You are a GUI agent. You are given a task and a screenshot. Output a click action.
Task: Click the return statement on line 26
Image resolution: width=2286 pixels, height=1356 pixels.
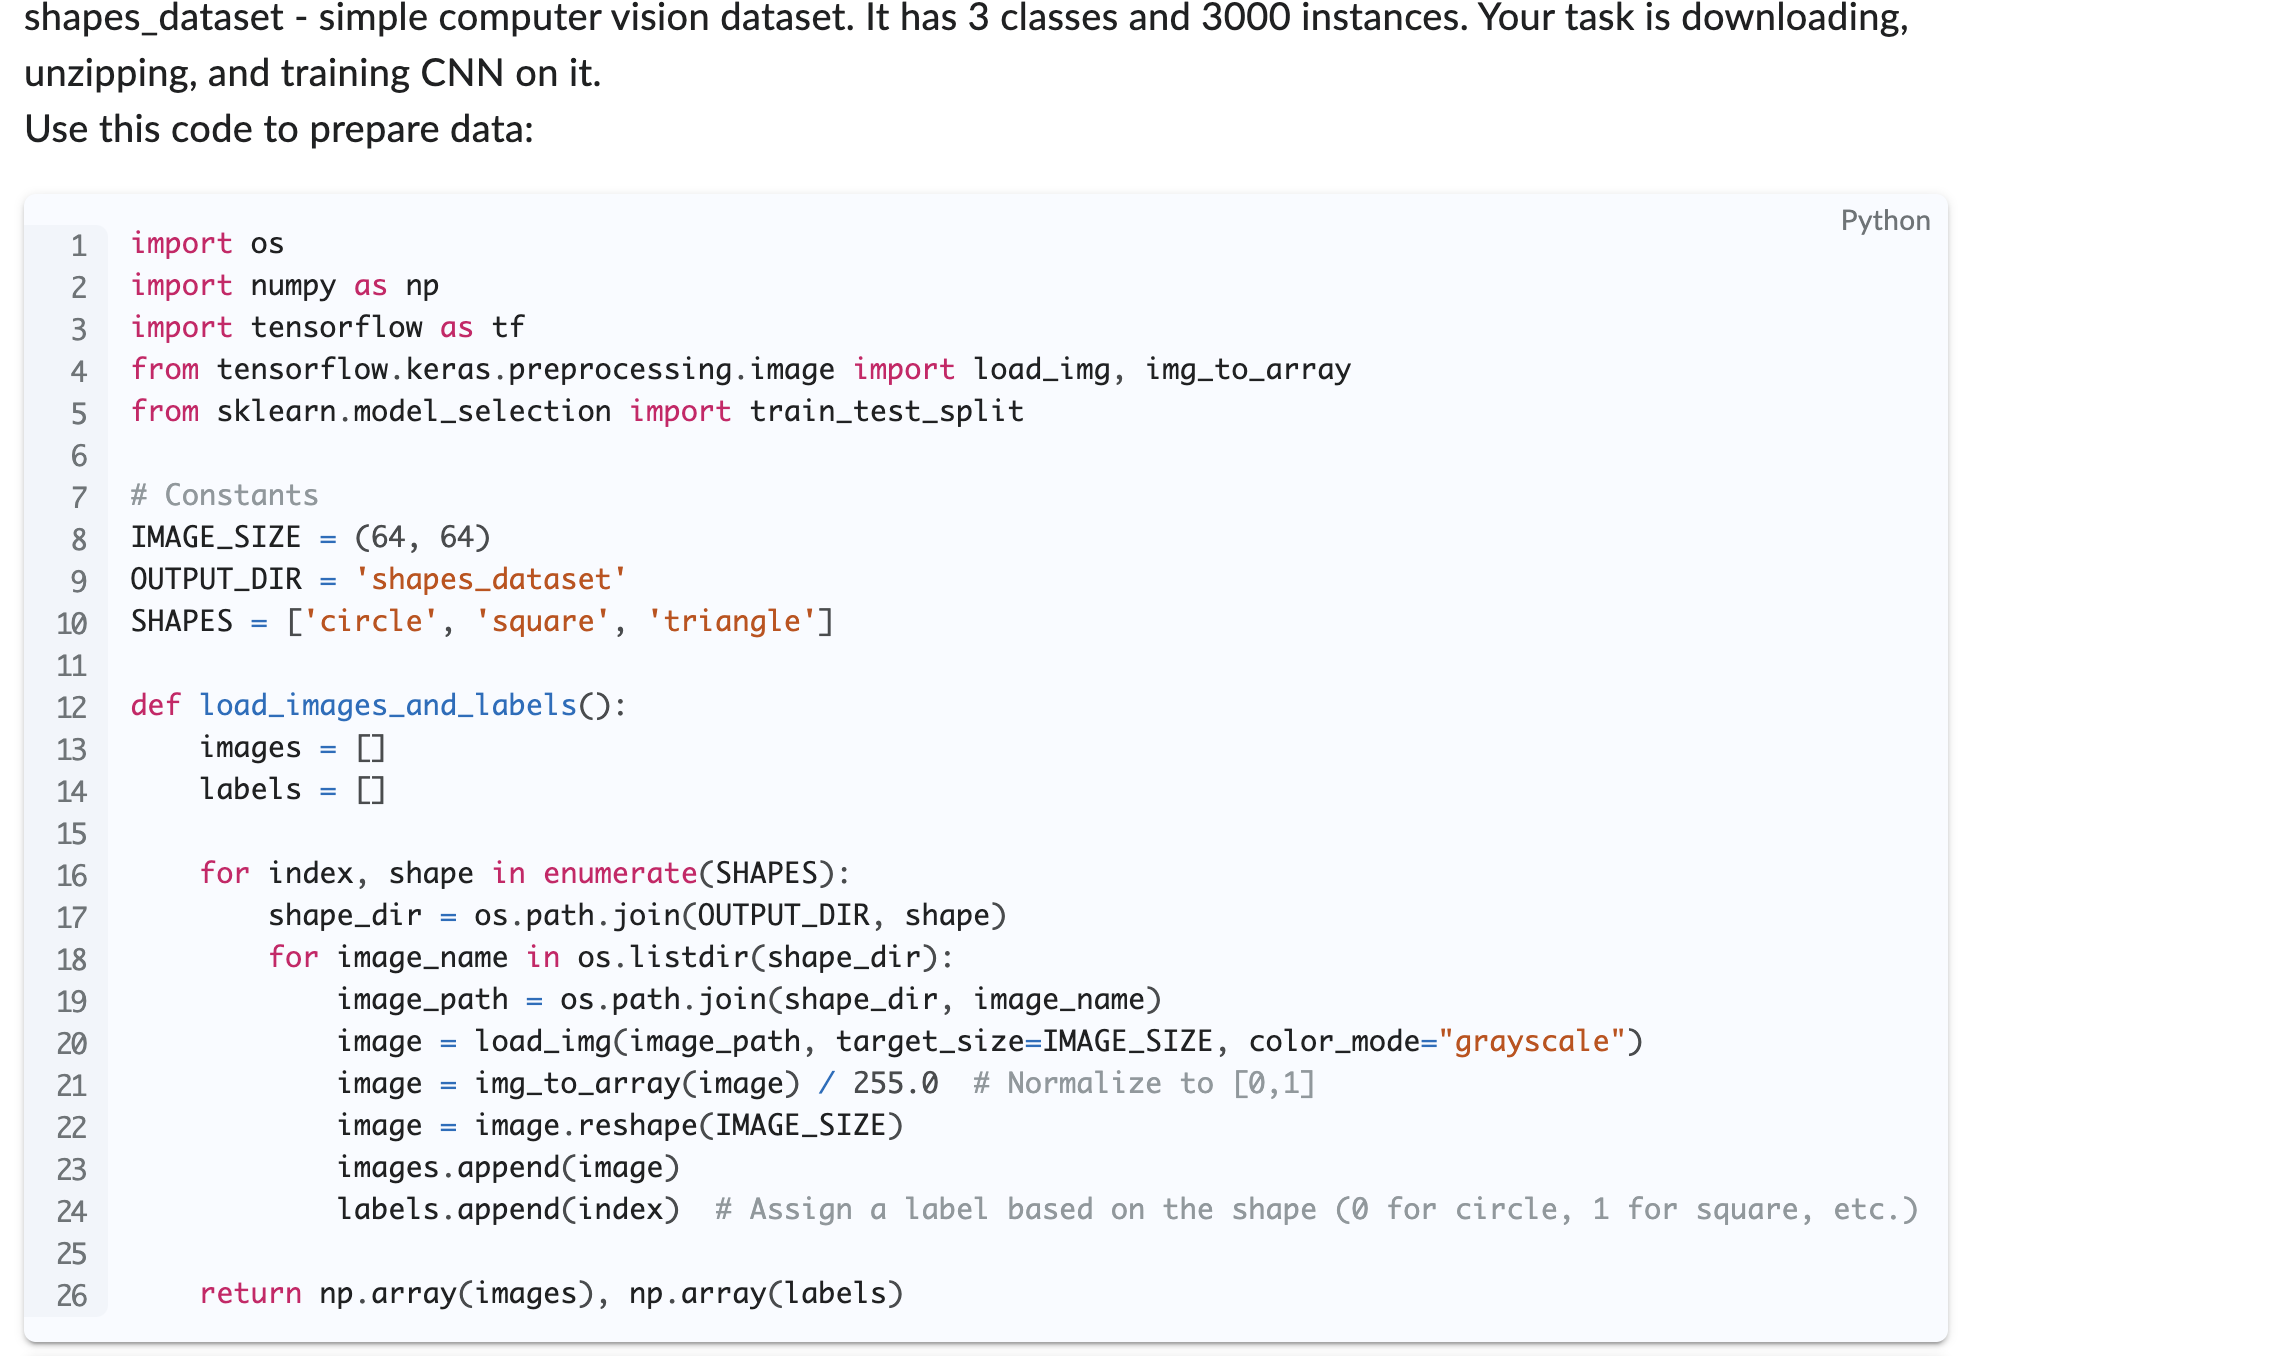pyautogui.click(x=250, y=1292)
